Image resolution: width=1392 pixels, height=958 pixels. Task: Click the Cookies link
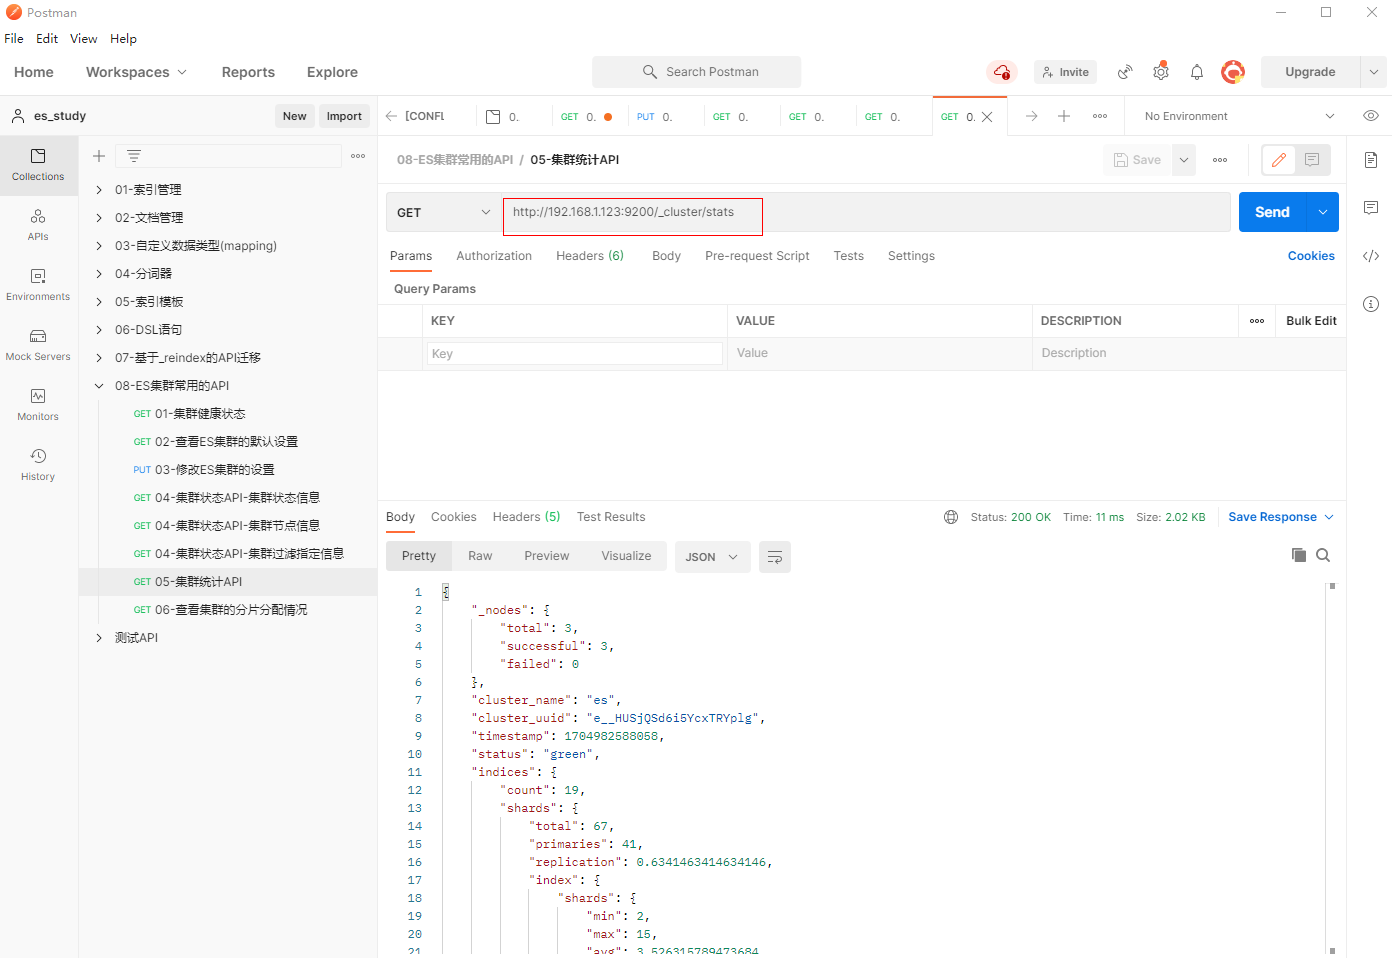1310,256
